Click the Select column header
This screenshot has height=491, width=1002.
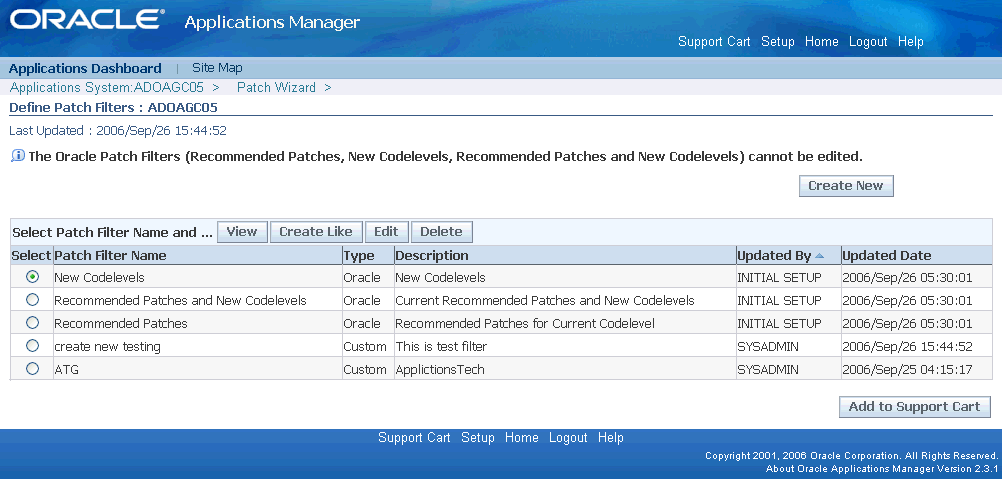pyautogui.click(x=31, y=256)
